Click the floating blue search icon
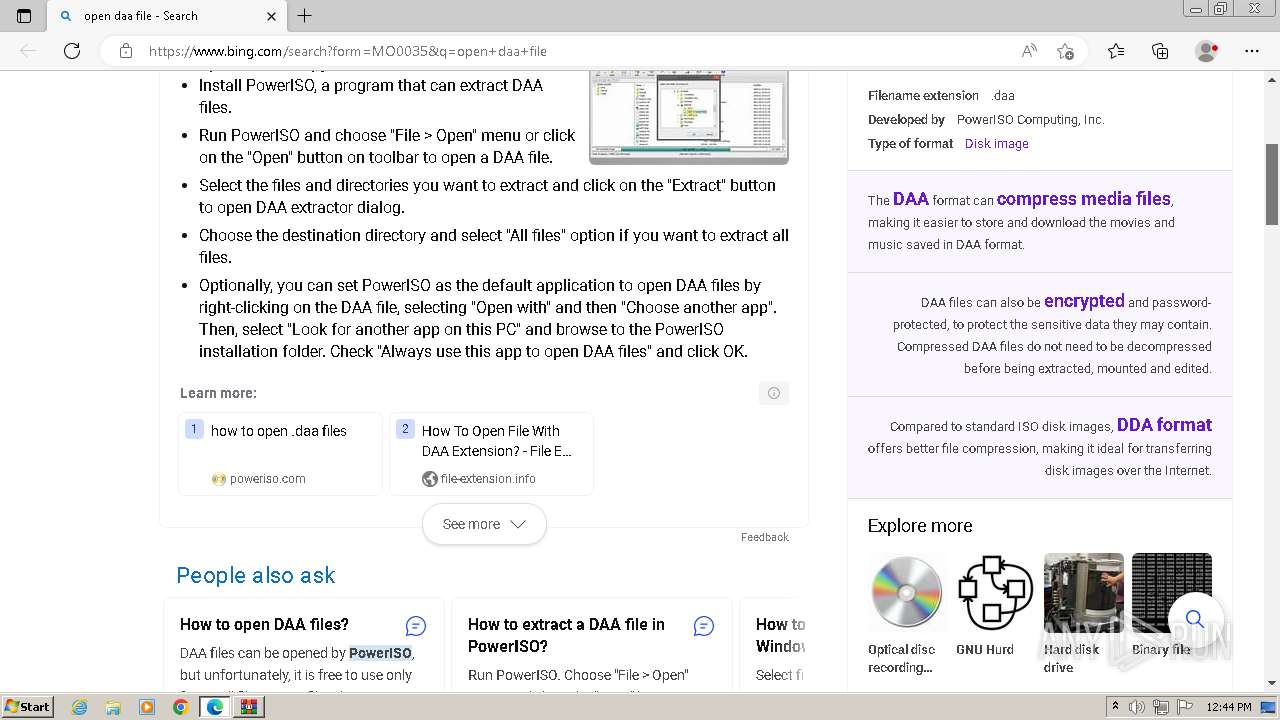Screen dimensions: 1280x720 [x=1195, y=620]
